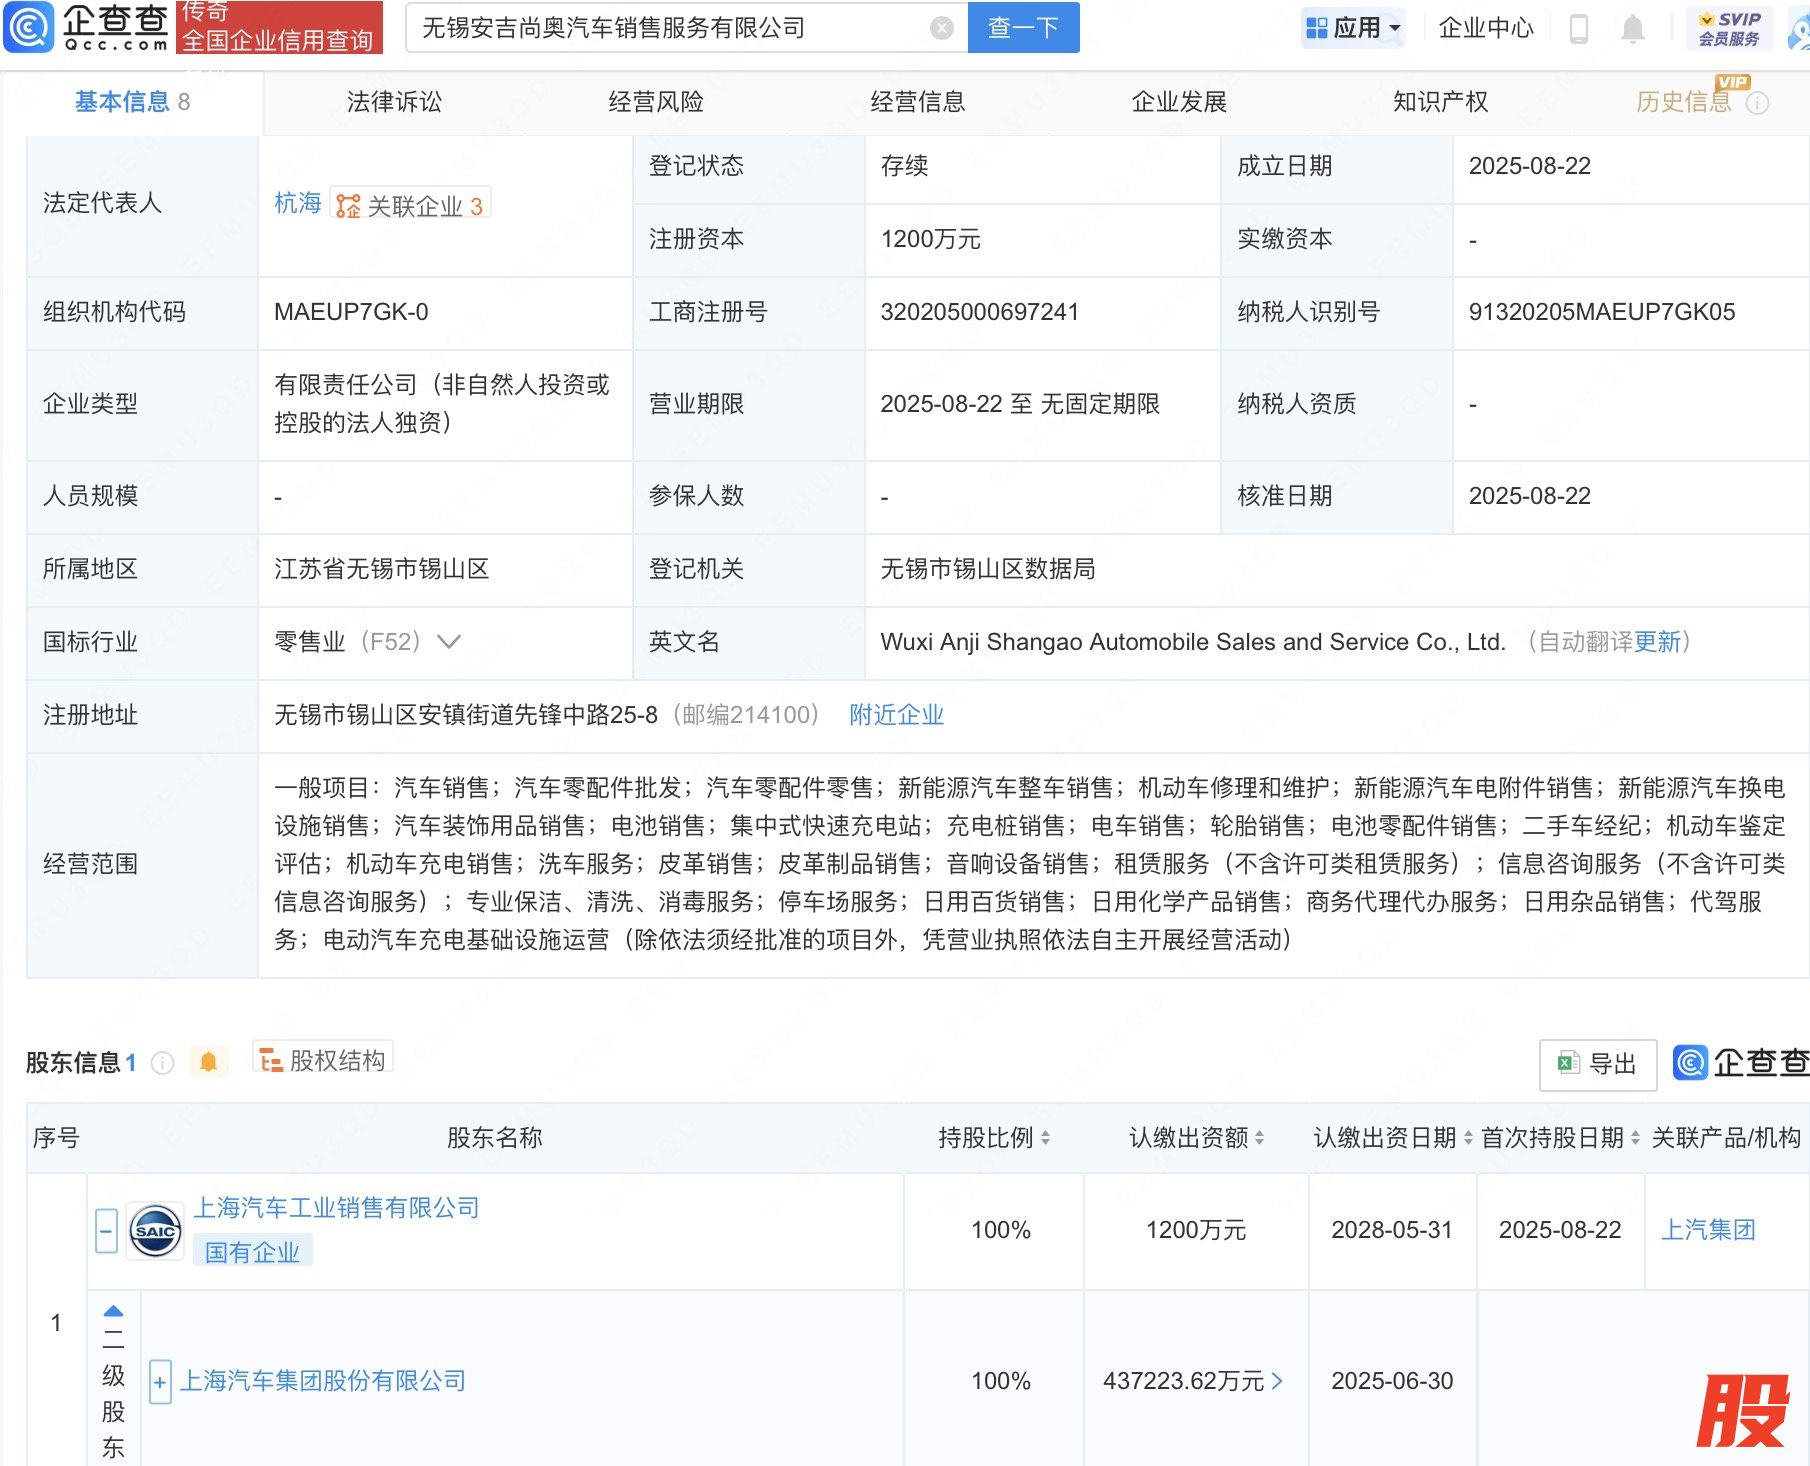Image resolution: width=1810 pixels, height=1466 pixels.
Task: Expand the 零售业 (F52) industry dropdown
Action: click(449, 642)
